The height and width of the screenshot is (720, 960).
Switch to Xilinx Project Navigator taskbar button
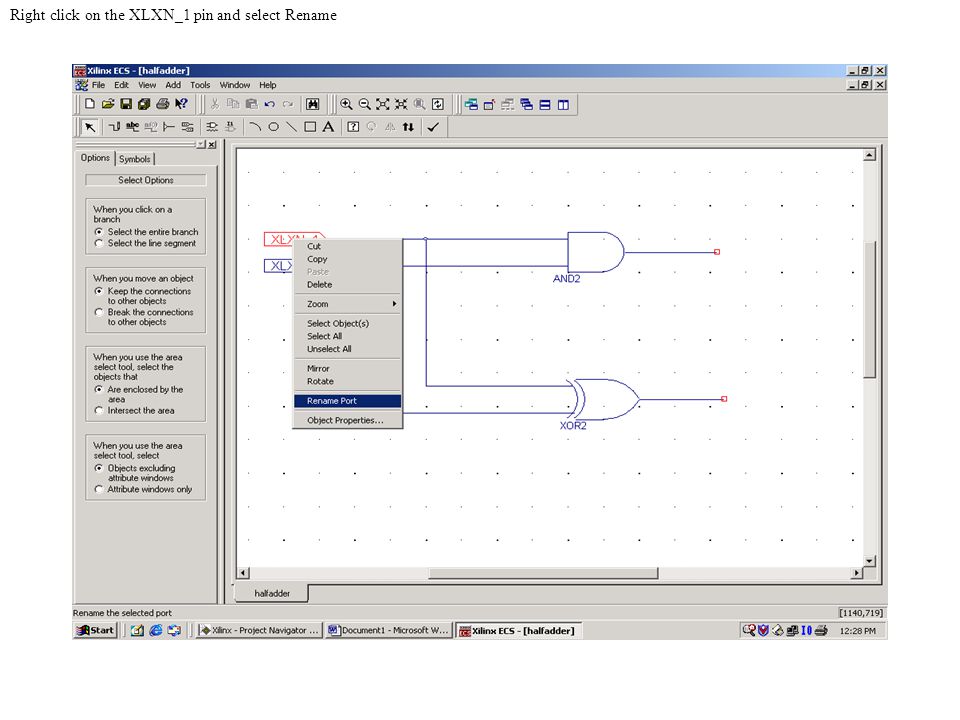click(x=260, y=630)
